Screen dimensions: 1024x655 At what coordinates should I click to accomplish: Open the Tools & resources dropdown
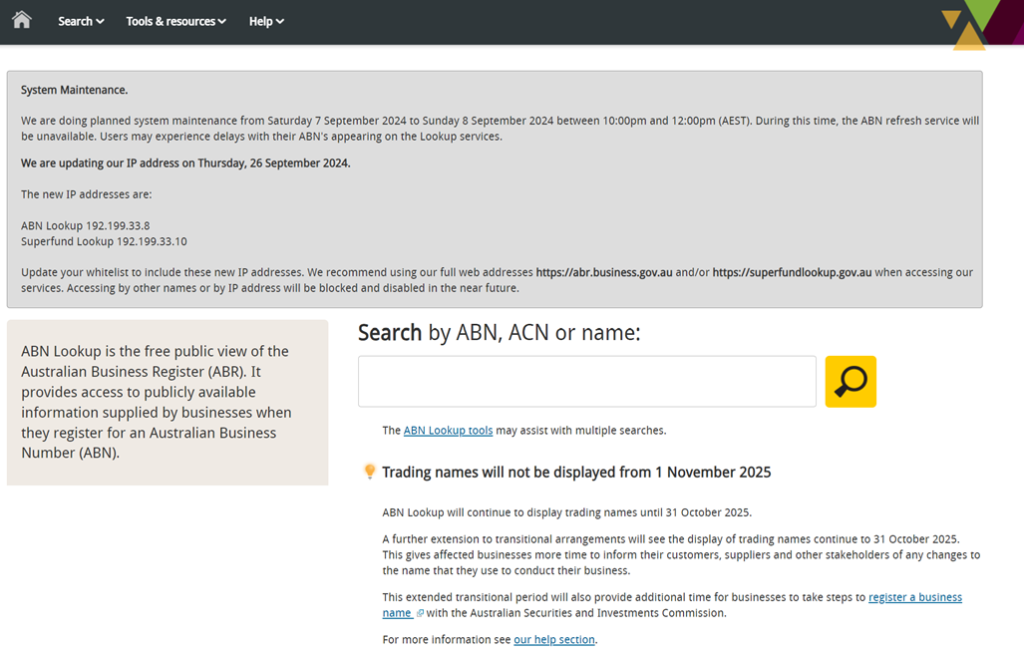pyautogui.click(x=176, y=21)
